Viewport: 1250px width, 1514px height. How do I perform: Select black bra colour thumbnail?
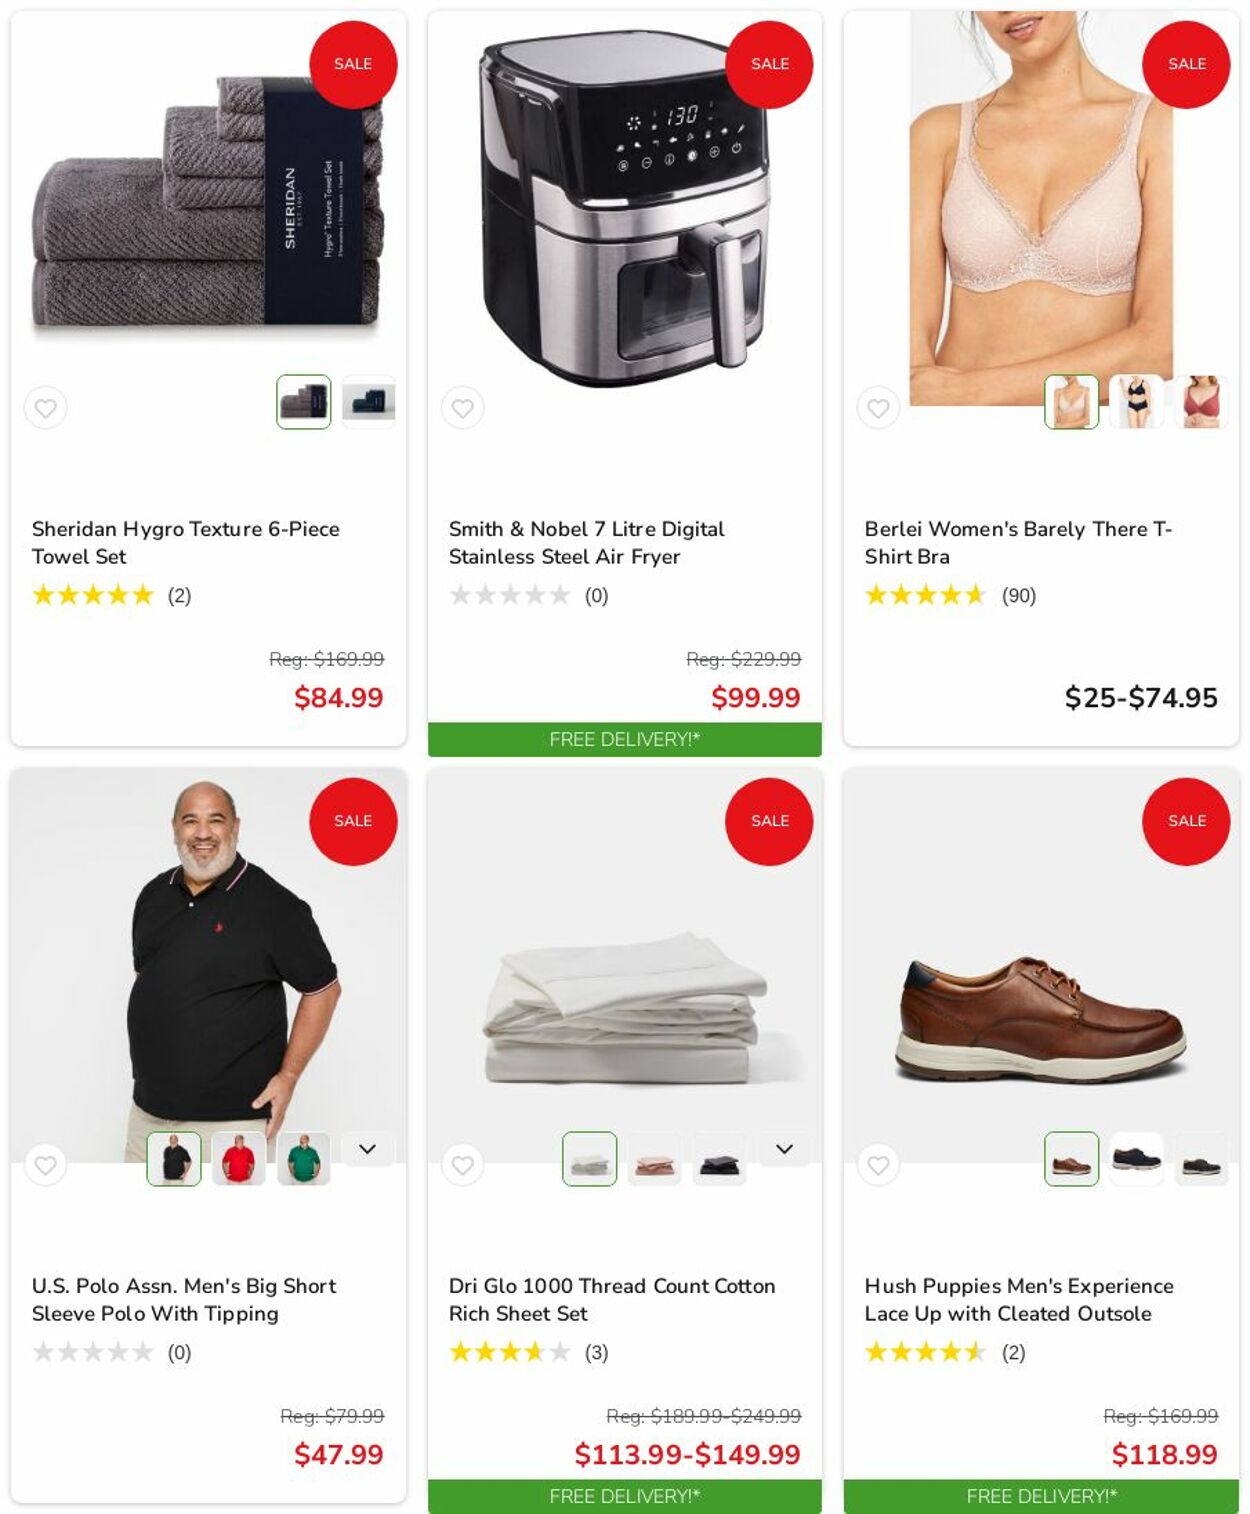(1137, 402)
